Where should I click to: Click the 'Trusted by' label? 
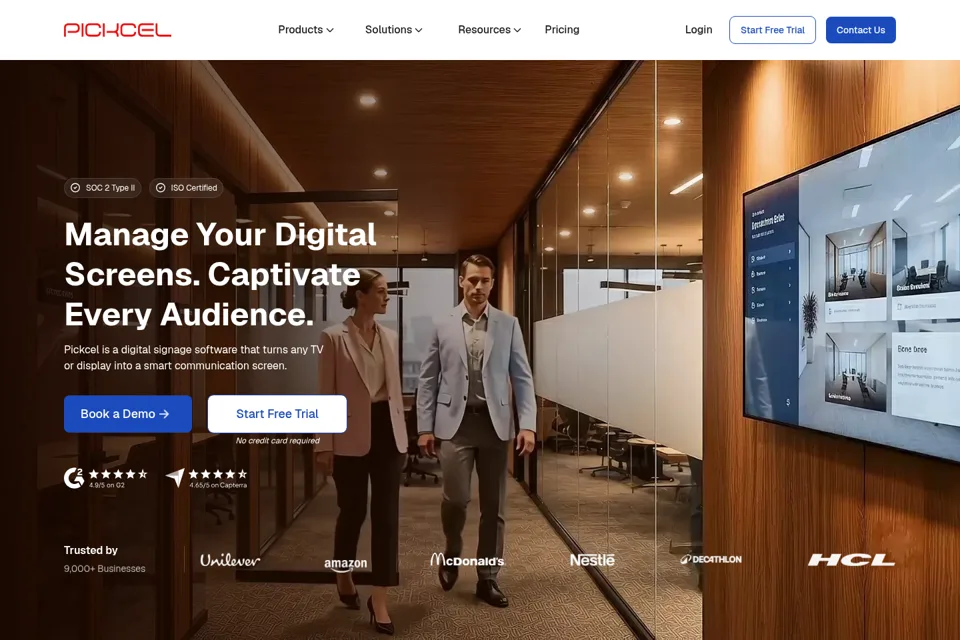[91, 550]
